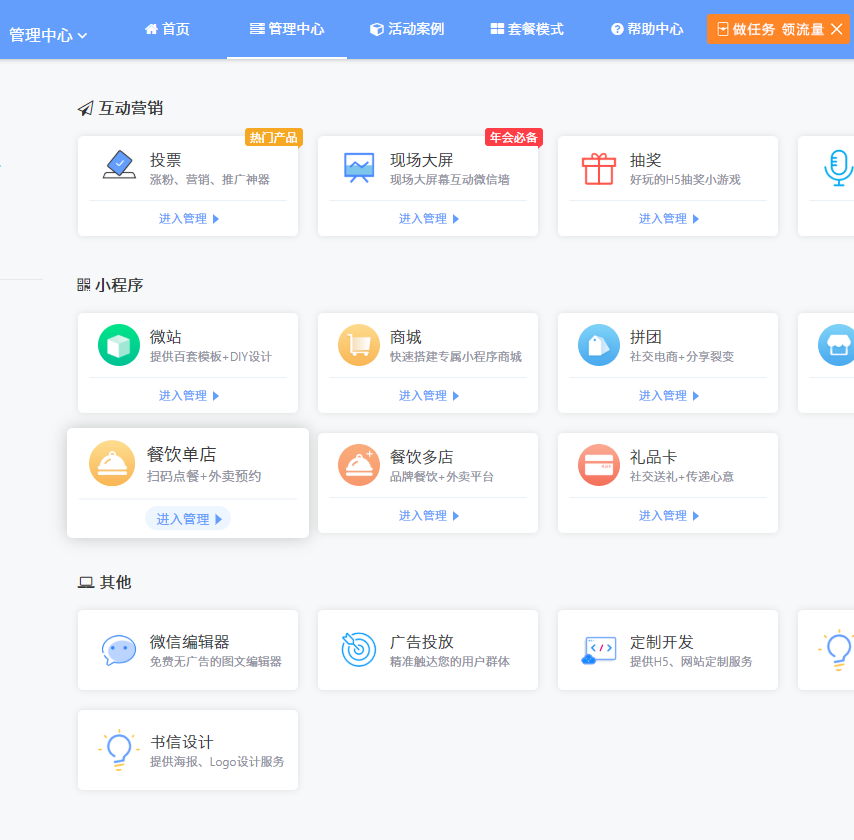Image resolution: width=854 pixels, height=840 pixels.
Task: Click the 现场大屏 presentation screen icon
Action: point(359,166)
